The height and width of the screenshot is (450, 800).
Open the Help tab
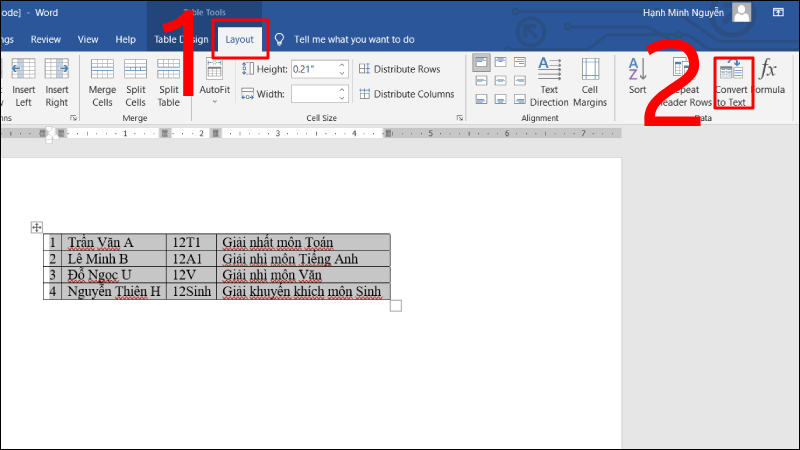tap(126, 39)
